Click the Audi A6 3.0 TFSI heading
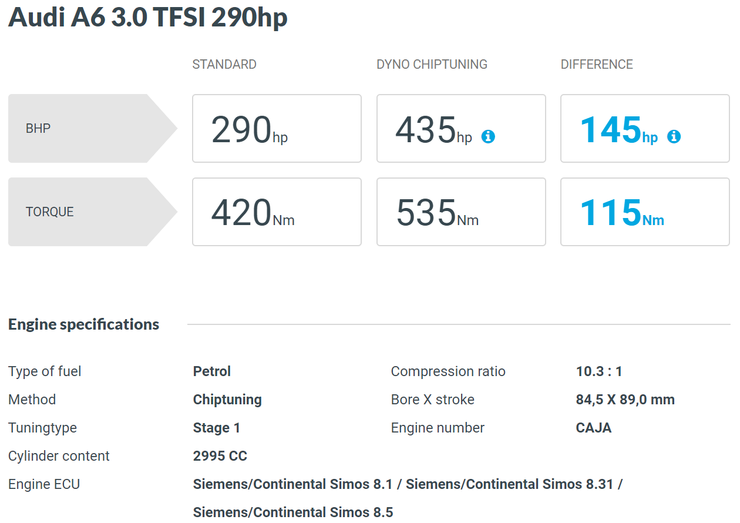Screen dimensions: 740x523 click(x=148, y=17)
